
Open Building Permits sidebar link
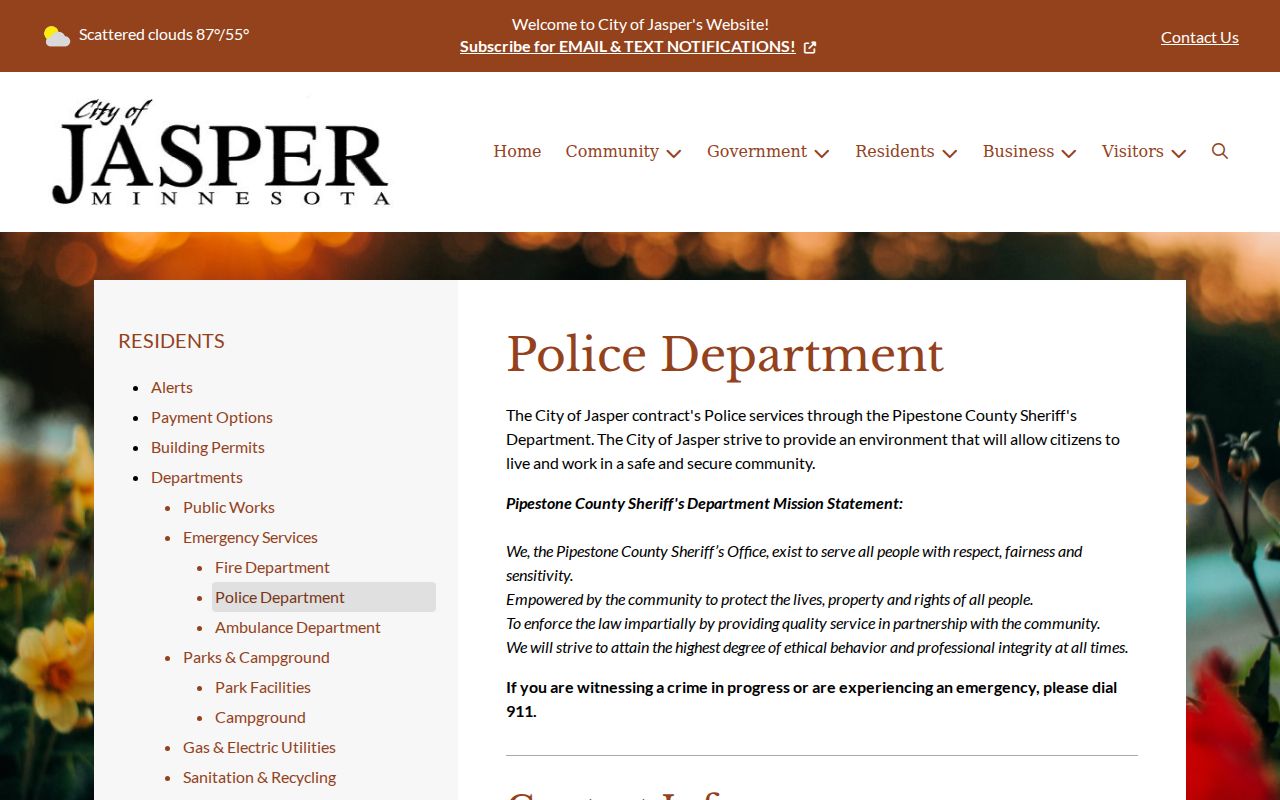click(208, 447)
